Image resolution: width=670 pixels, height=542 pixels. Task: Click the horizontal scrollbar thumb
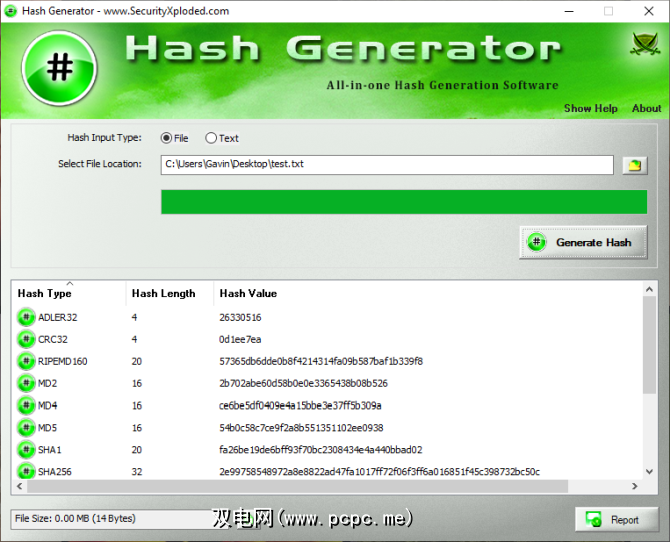pyautogui.click(x=297, y=486)
